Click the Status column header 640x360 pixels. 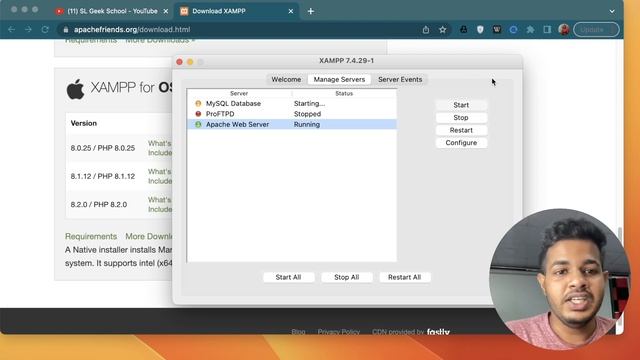coord(344,93)
